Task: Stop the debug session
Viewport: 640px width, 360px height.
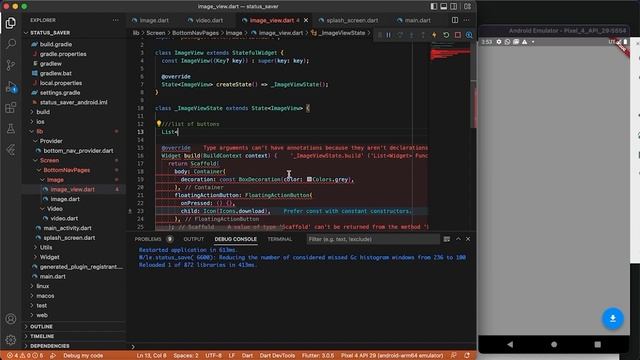Action: point(458,35)
